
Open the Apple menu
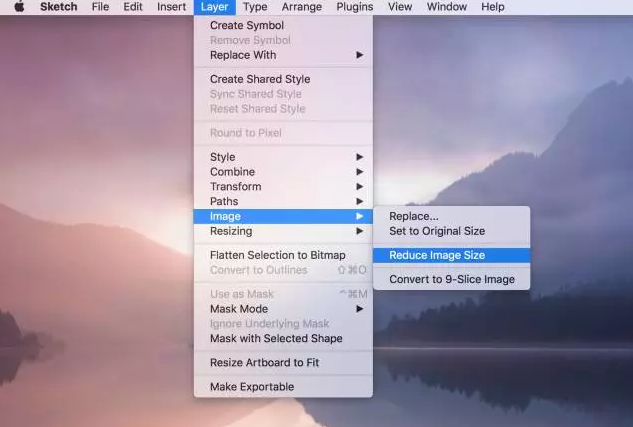(19, 7)
